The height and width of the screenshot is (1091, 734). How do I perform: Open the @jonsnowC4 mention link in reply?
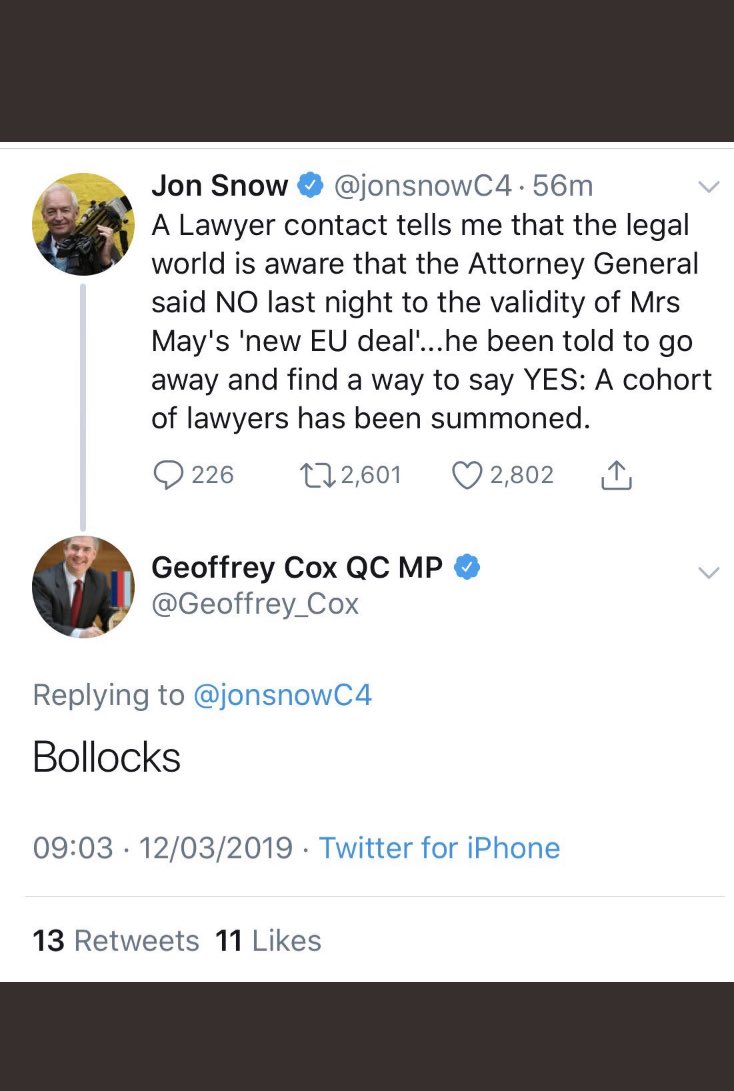(281, 695)
